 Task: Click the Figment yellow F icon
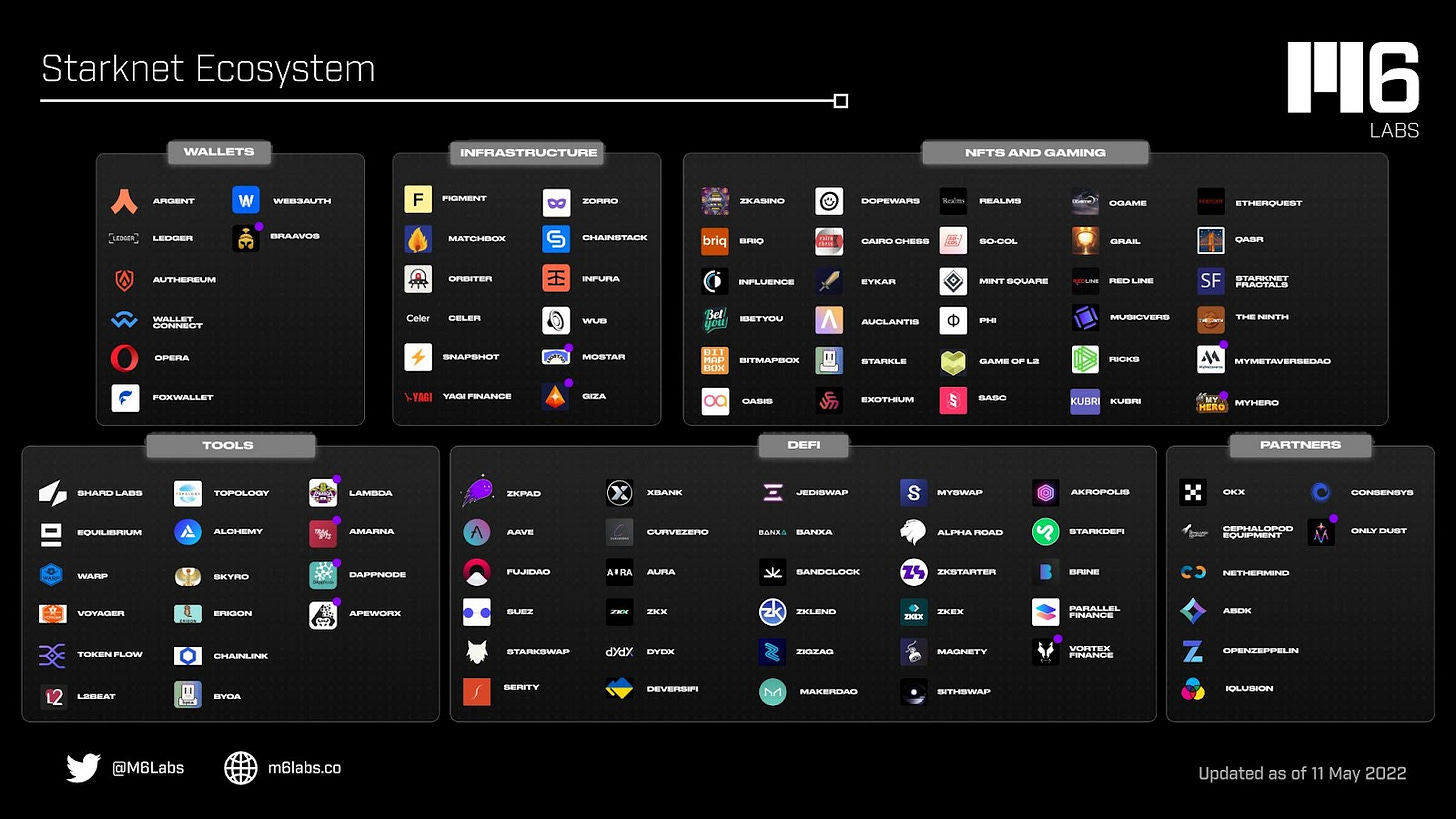pos(418,199)
